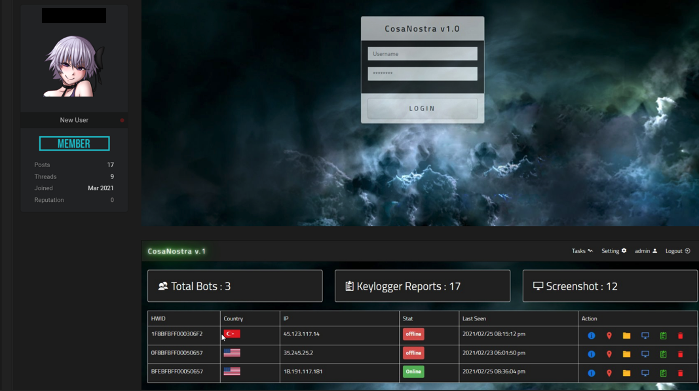Click the anime avatar thumbnail
This screenshot has height=391, width=699.
[x=74, y=66]
